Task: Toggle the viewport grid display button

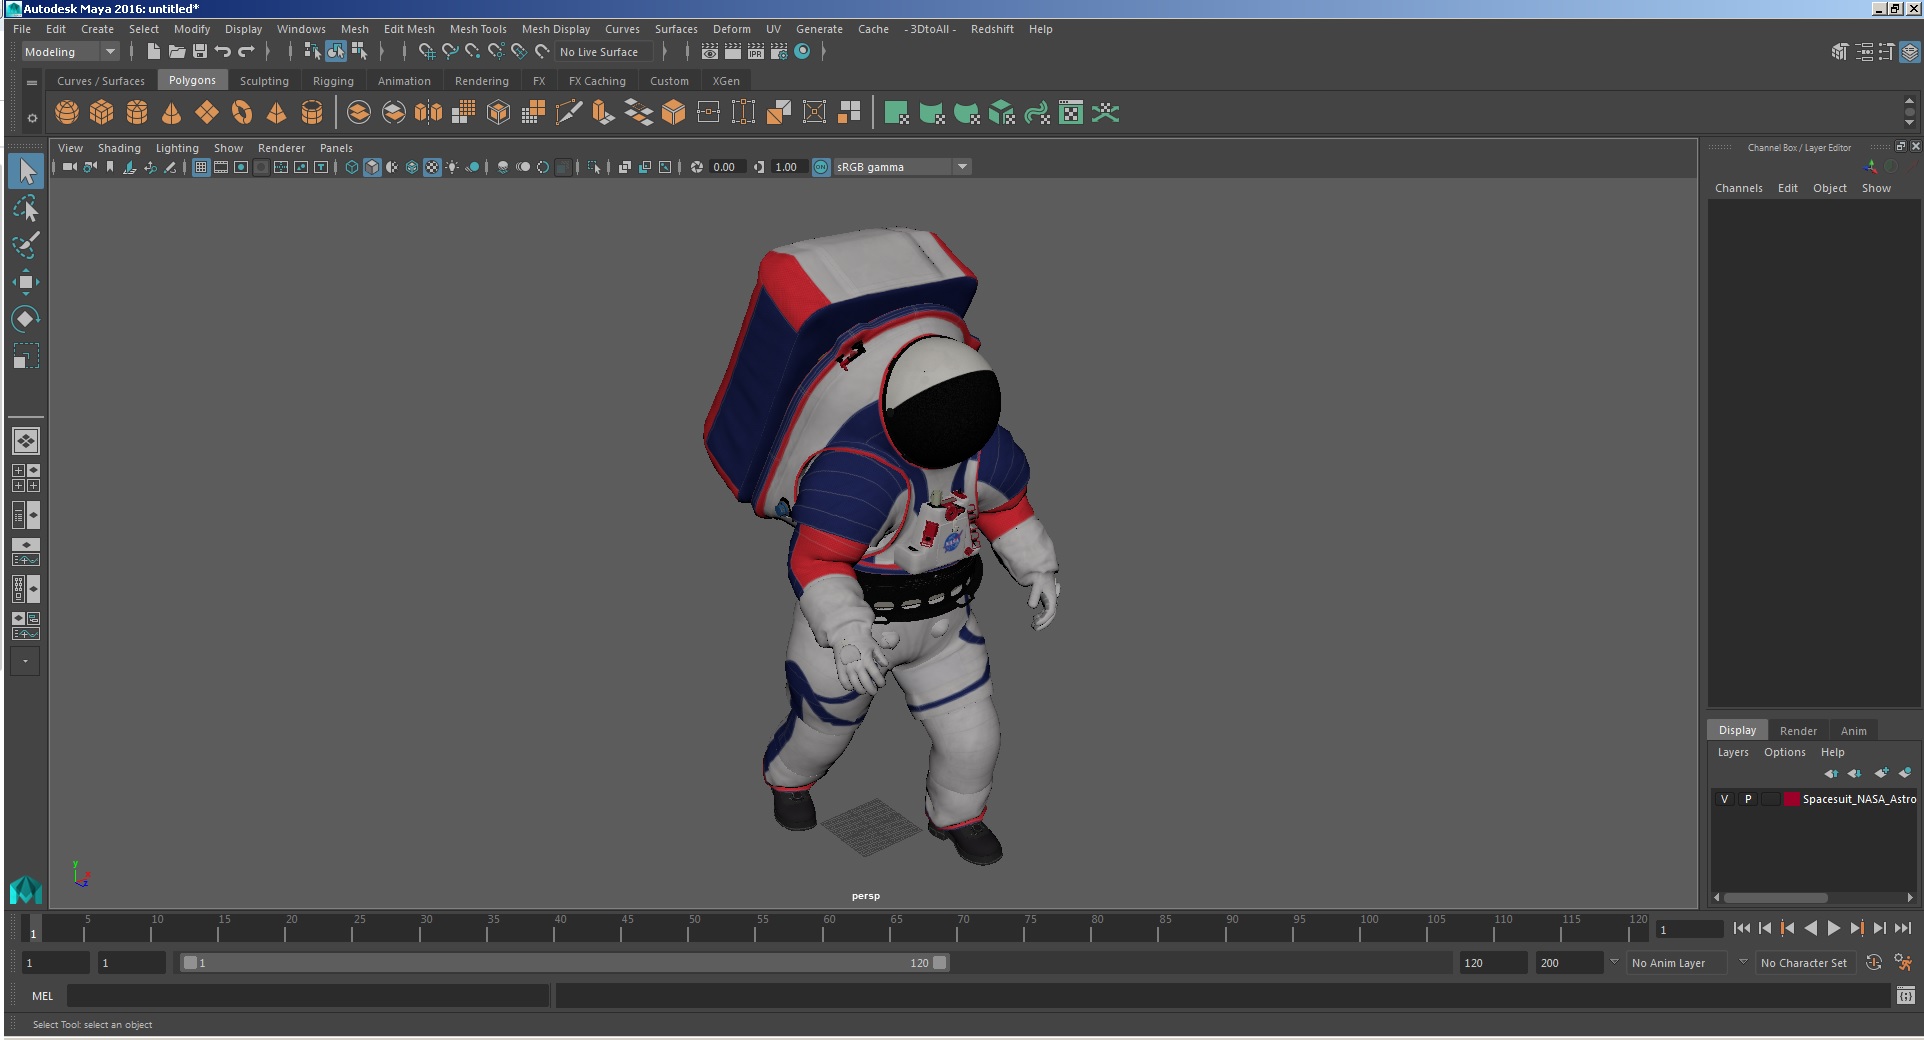Action: click(x=201, y=167)
